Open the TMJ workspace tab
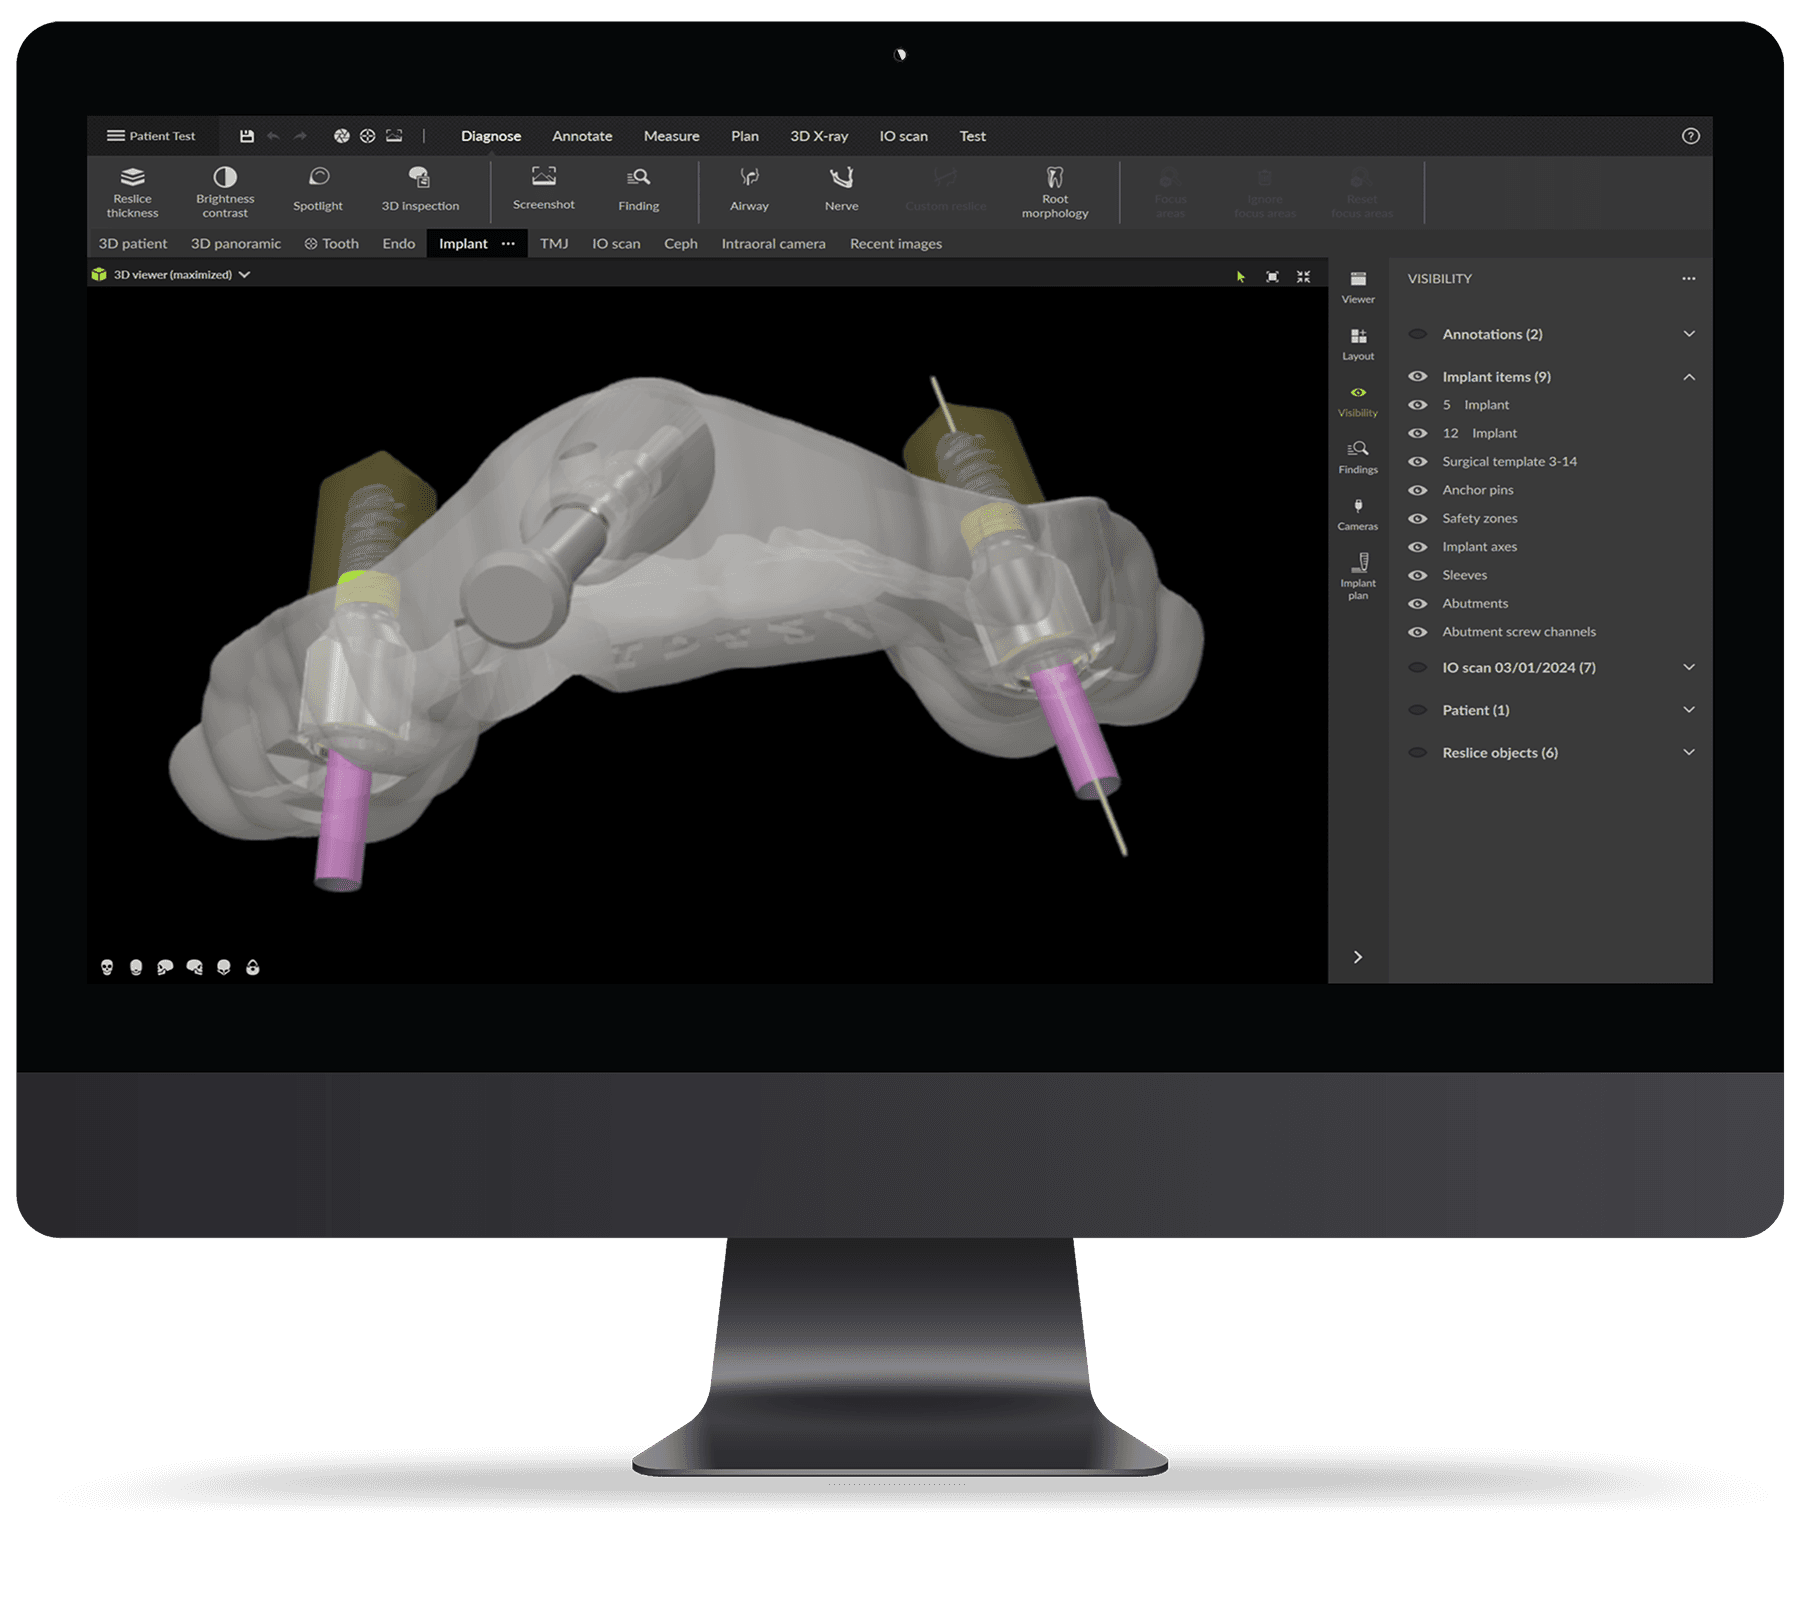Viewport: 1800px width, 1600px height. pos(554,244)
